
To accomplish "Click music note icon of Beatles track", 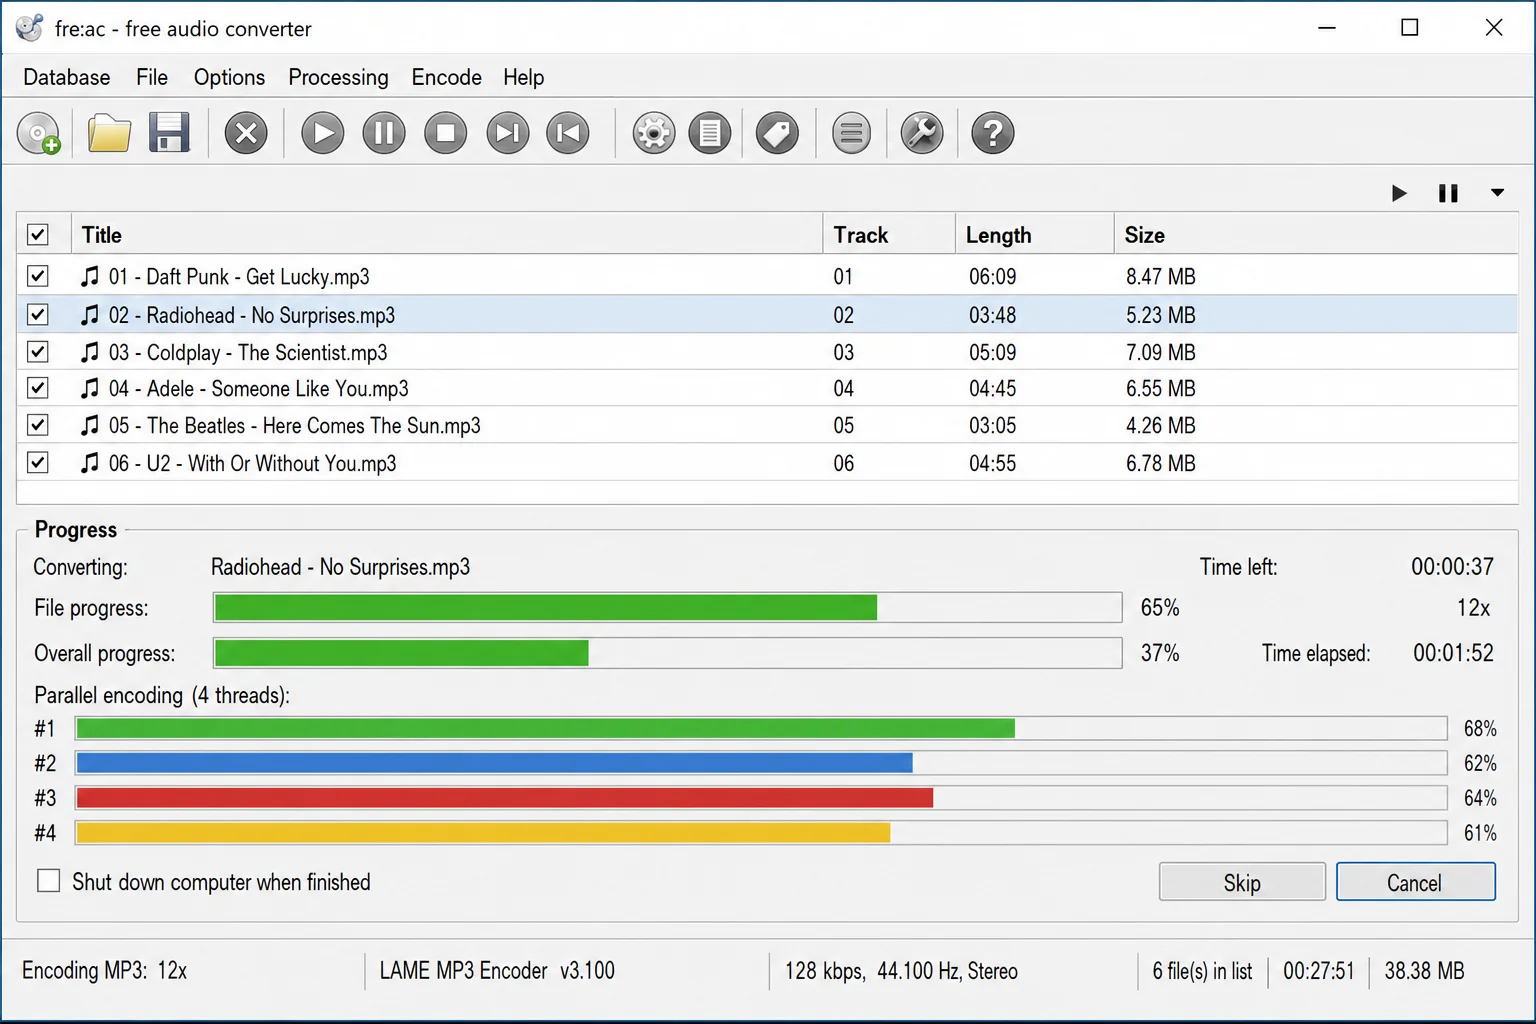I will [90, 425].
